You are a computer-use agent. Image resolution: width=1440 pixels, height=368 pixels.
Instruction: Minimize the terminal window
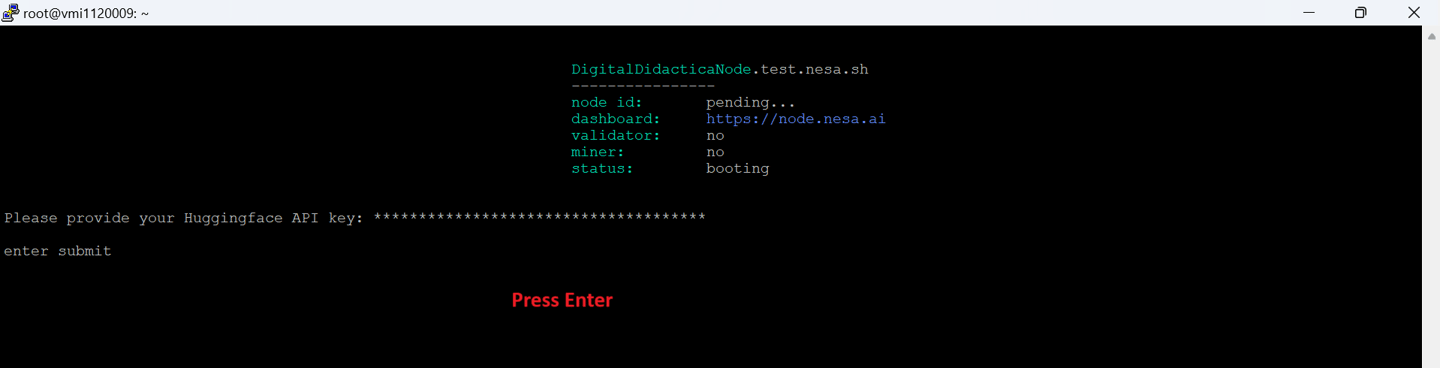1309,13
